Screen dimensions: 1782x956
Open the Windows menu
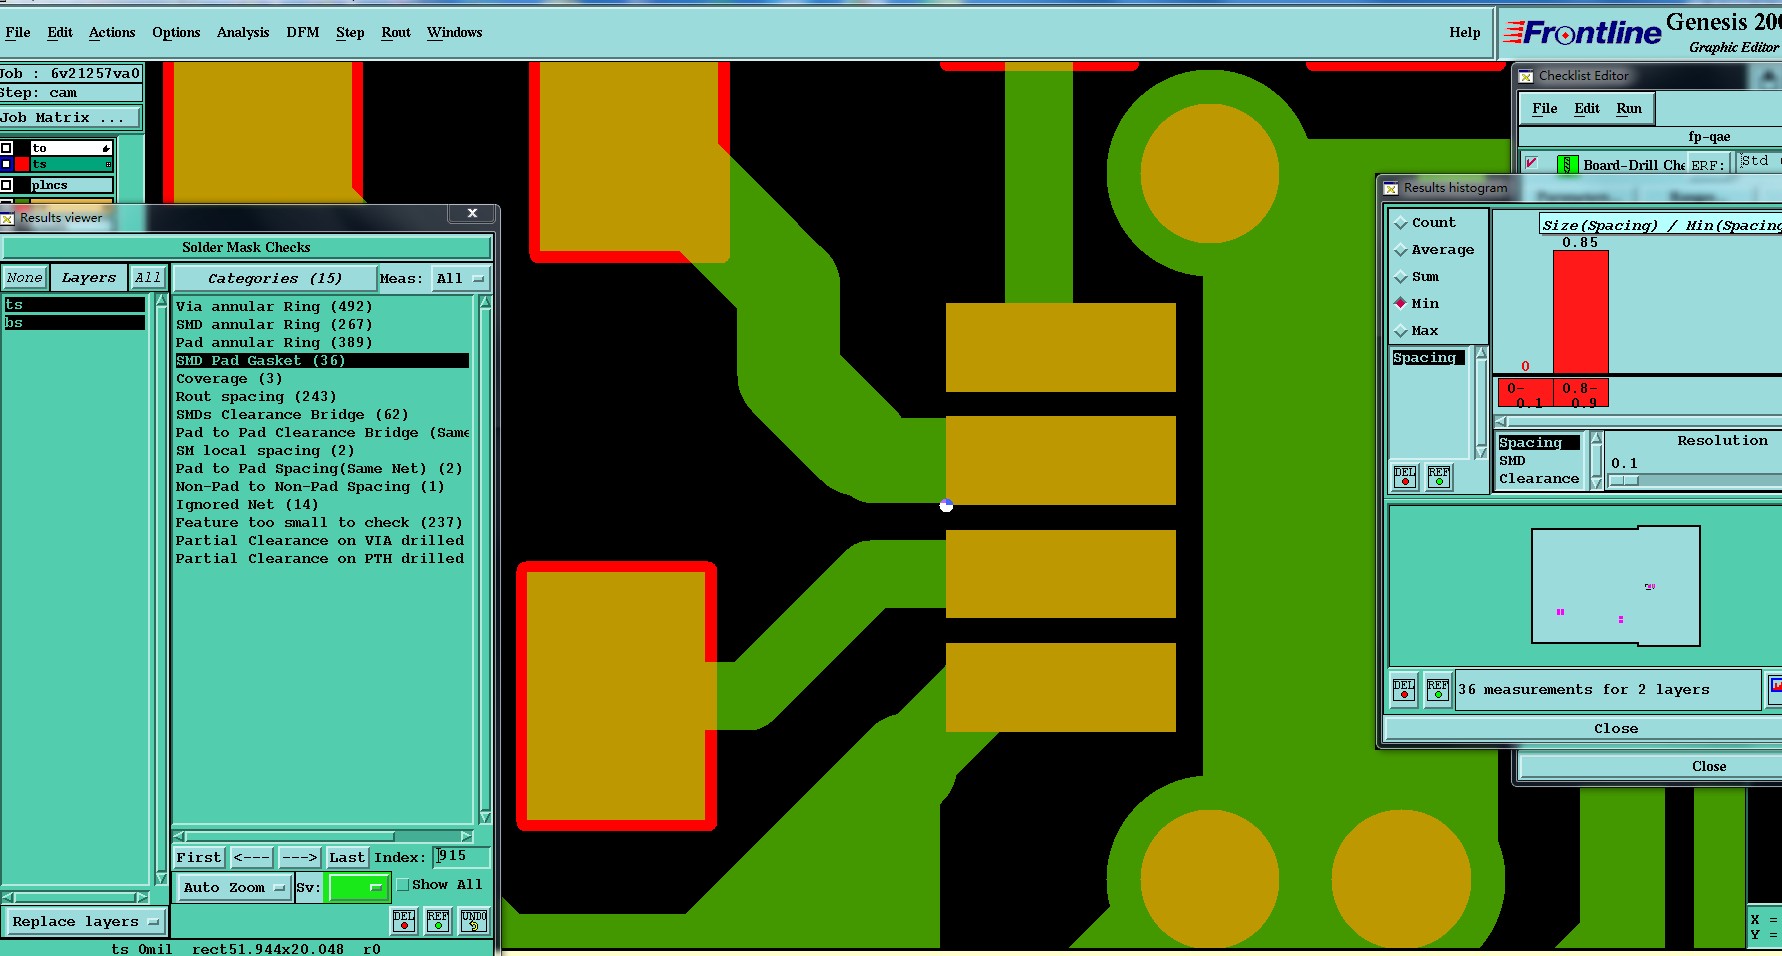pos(455,32)
